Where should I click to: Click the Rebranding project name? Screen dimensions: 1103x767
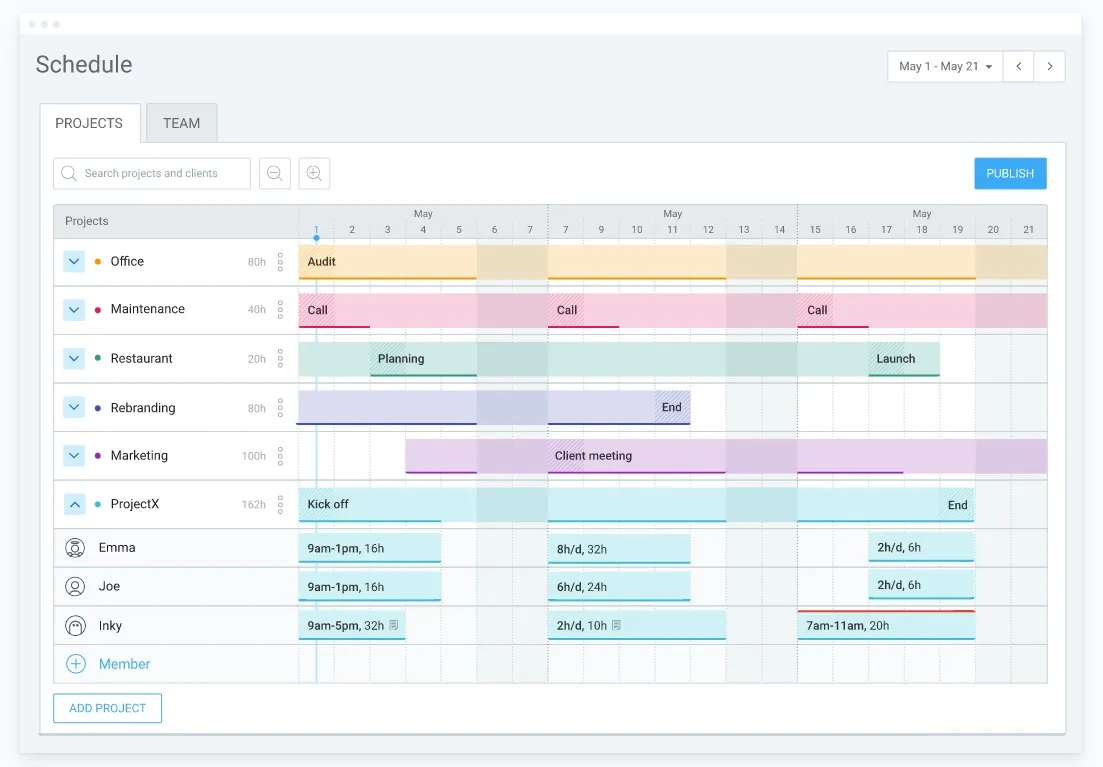pyautogui.click(x=143, y=408)
